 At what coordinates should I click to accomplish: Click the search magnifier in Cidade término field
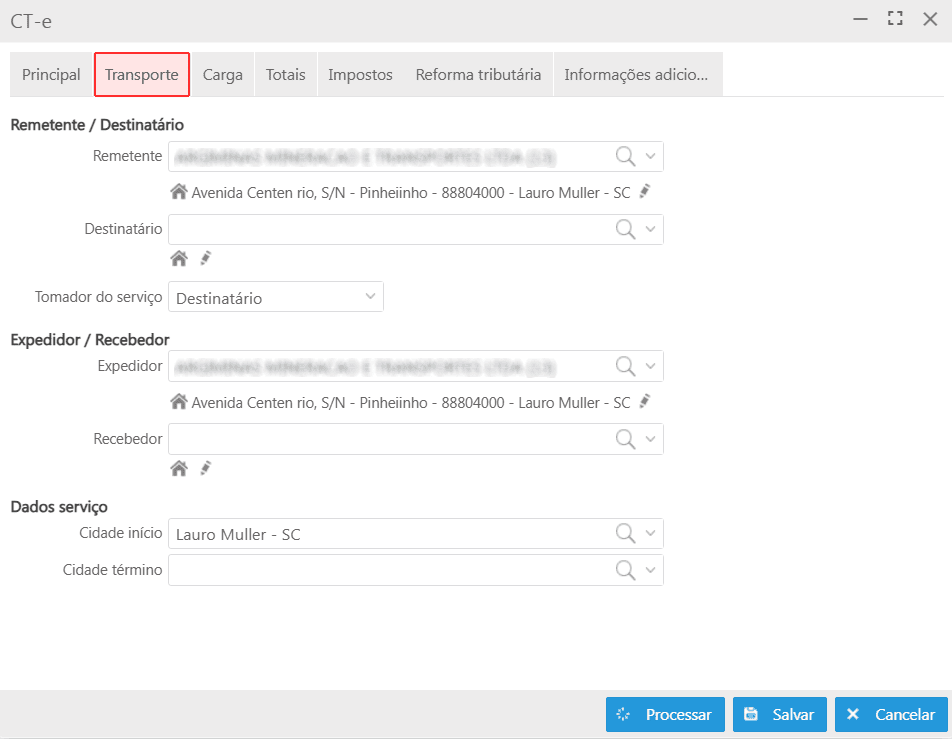pos(626,570)
